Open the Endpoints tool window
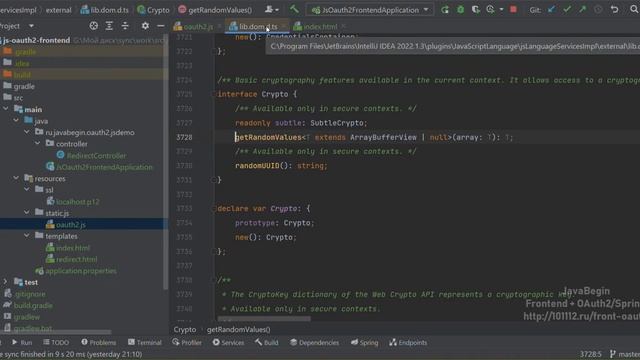Viewport: 640px width, 360px height. point(408,342)
